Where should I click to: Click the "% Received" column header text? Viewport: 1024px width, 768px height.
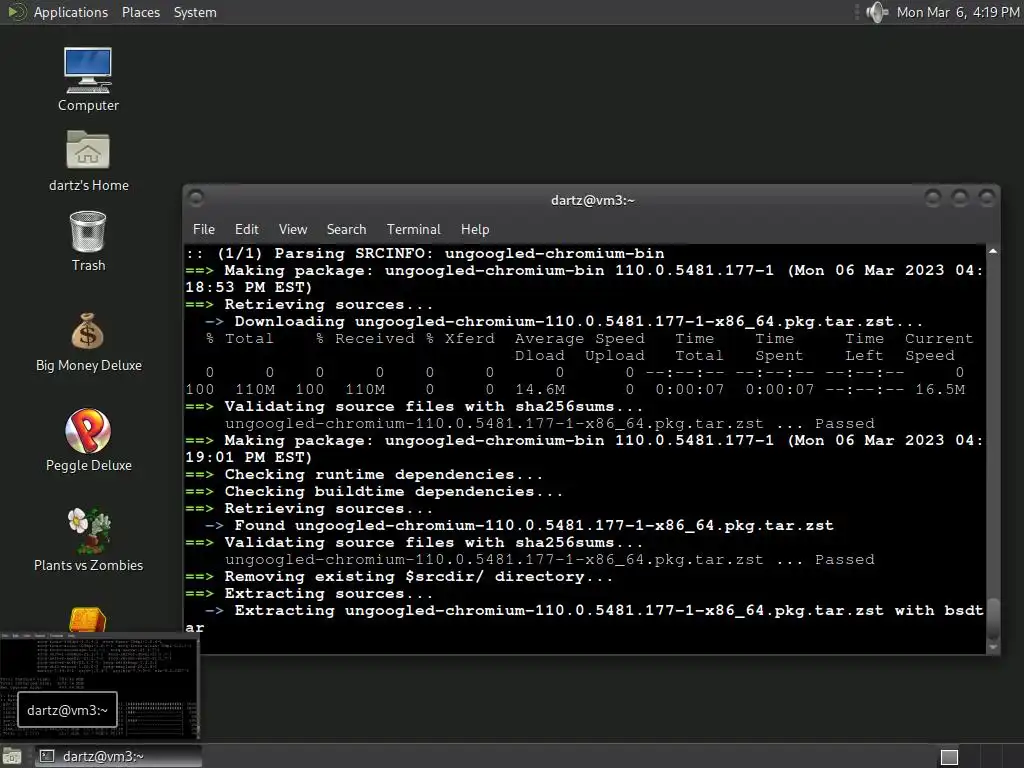tap(365, 338)
